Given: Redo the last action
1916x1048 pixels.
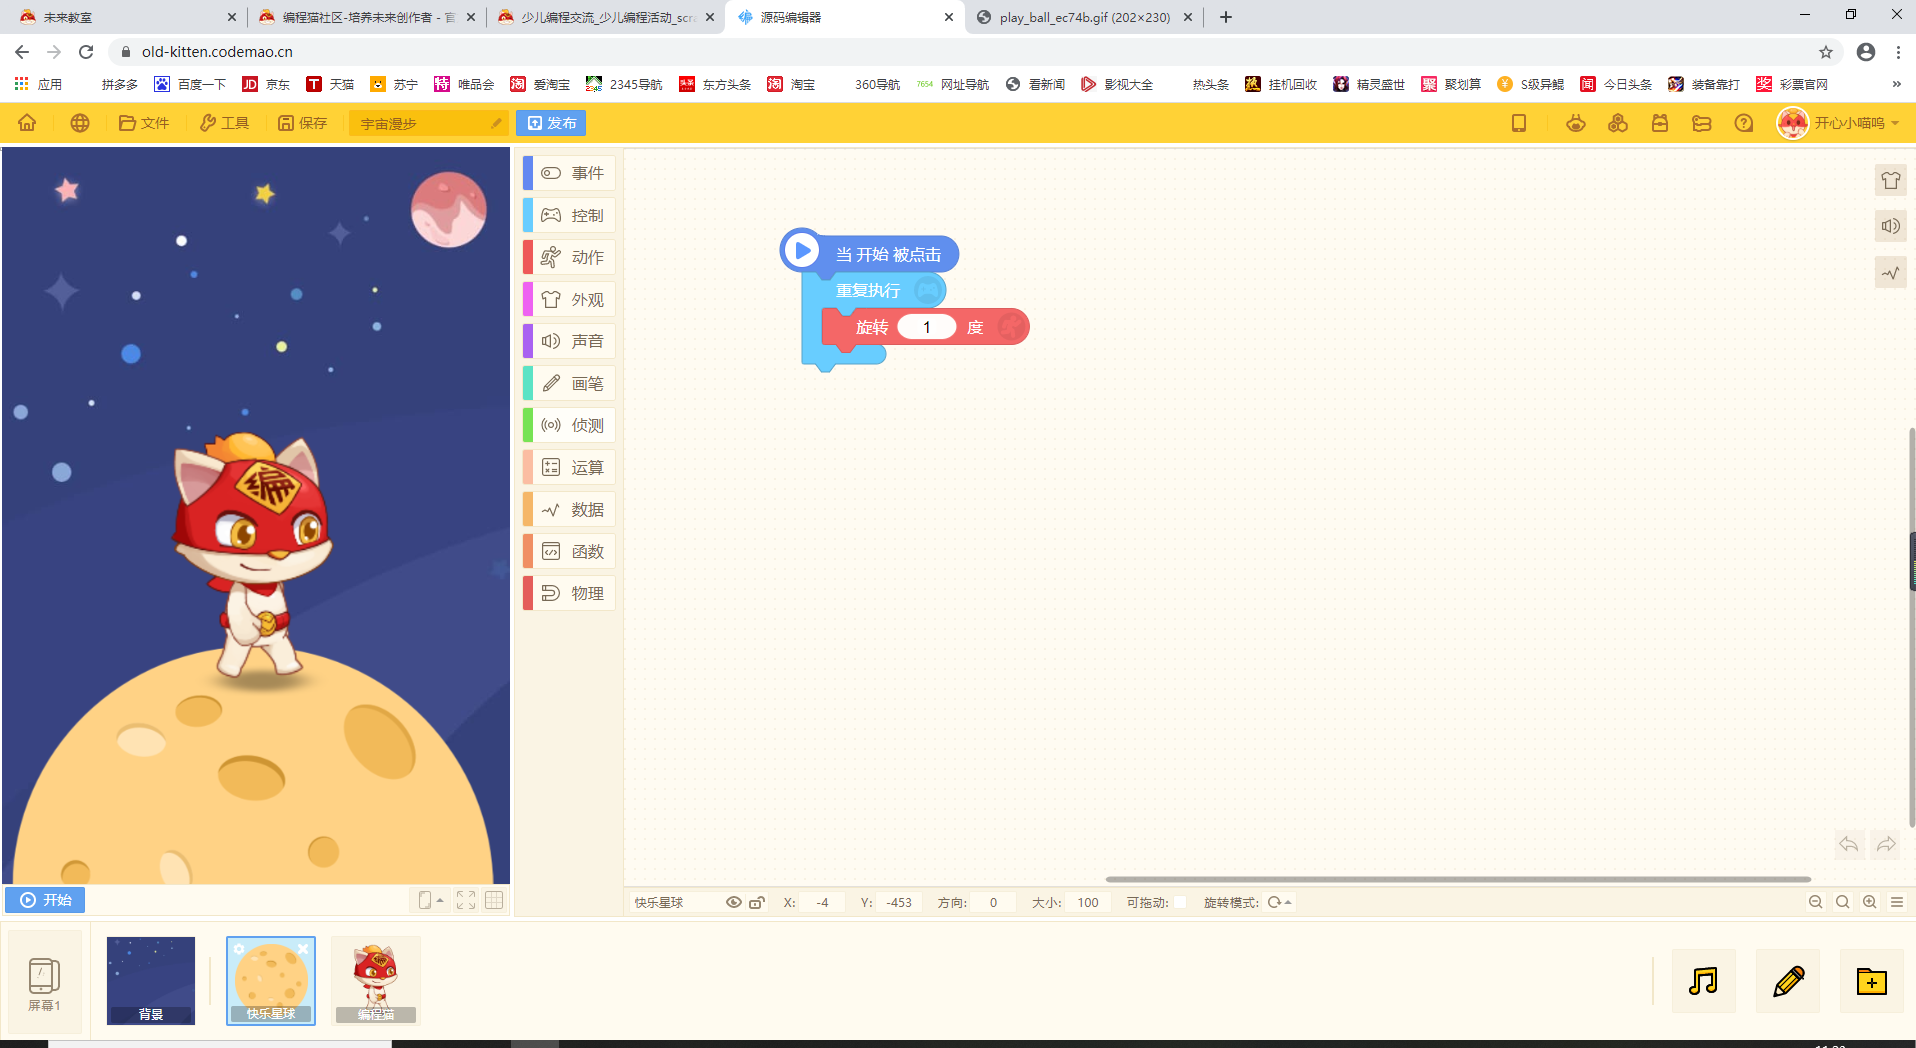Looking at the screenshot, I should click(1886, 844).
